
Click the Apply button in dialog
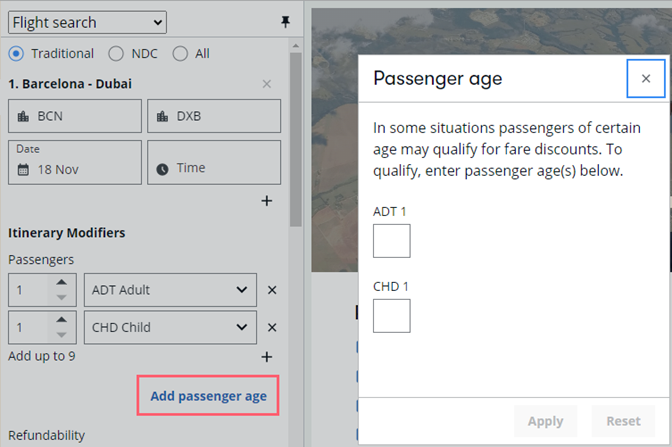pos(545,421)
